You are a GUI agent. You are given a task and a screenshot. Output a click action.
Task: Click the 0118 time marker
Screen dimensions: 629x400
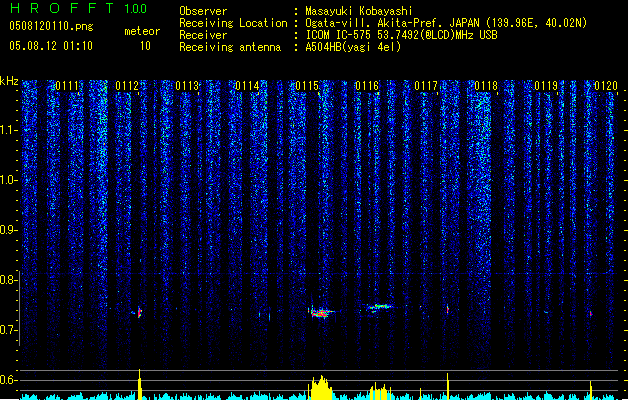[x=486, y=86]
